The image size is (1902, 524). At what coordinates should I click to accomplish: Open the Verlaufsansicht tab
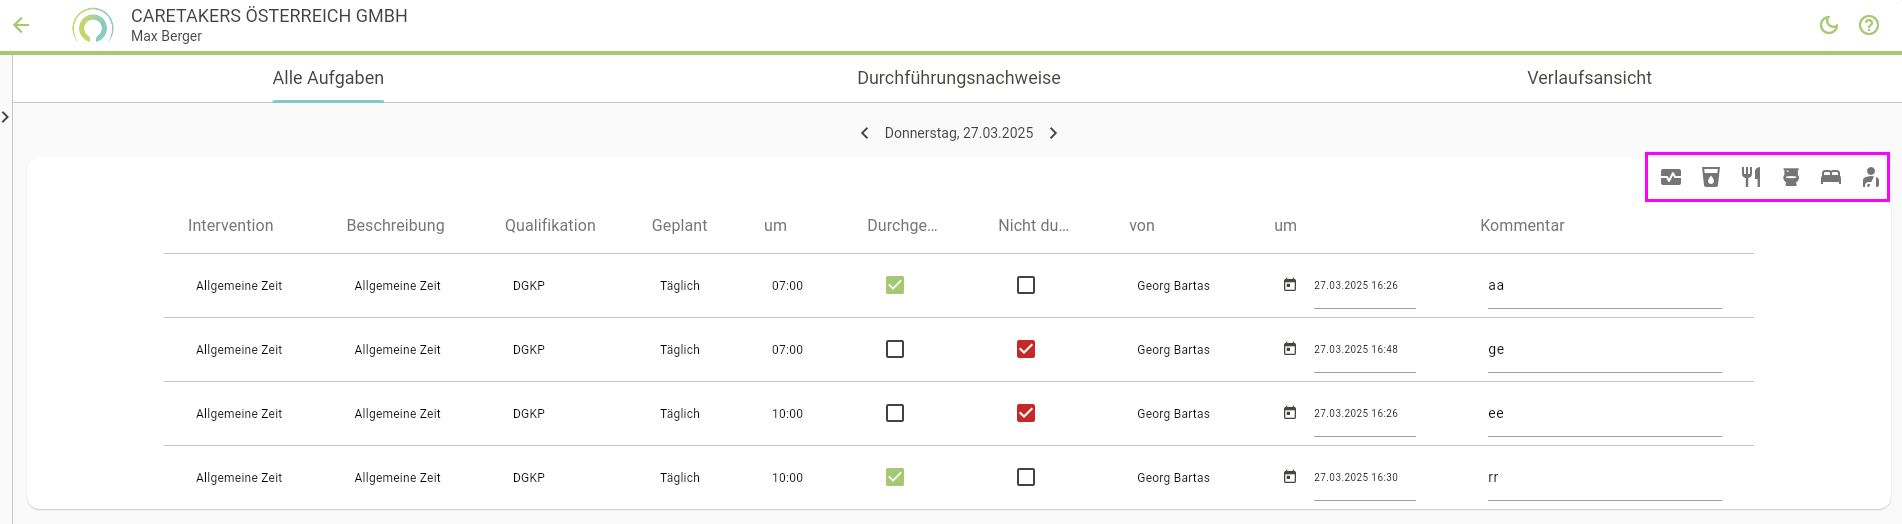pyautogui.click(x=1589, y=78)
